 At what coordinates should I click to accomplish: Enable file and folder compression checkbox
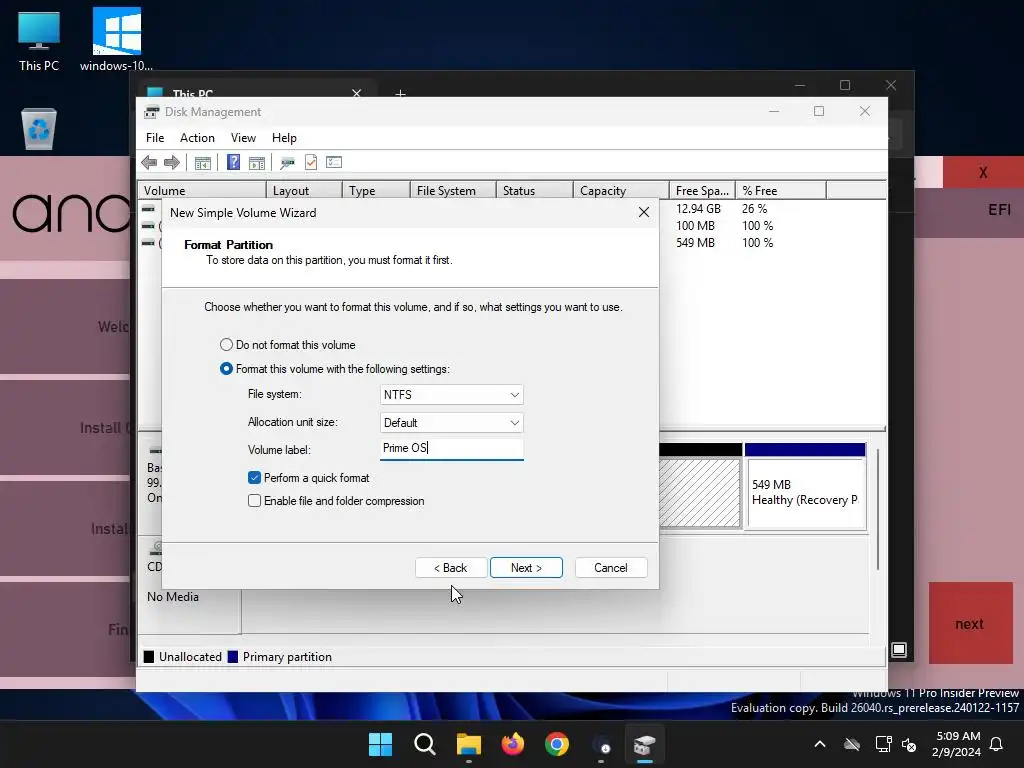pos(255,501)
